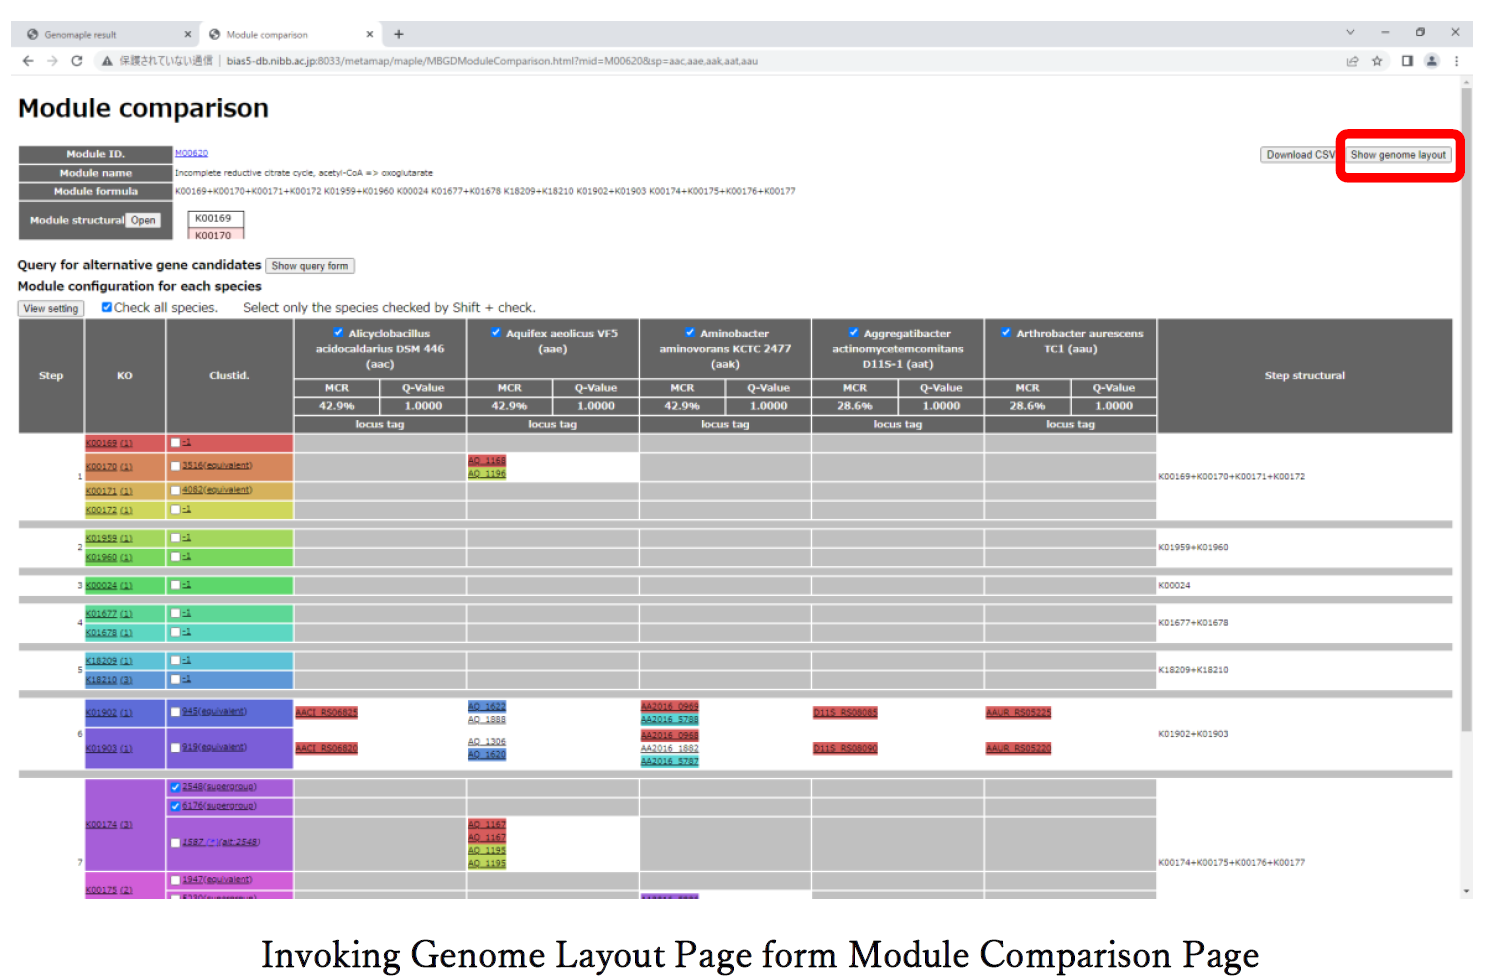This screenshot has width=1491, height=979.
Task: Open the new tab plus button
Action: (x=399, y=34)
